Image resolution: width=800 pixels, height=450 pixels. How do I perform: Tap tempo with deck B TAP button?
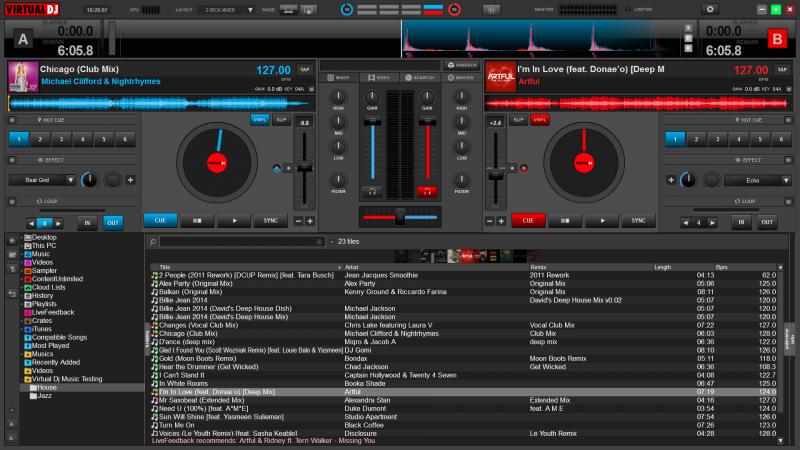pos(782,70)
